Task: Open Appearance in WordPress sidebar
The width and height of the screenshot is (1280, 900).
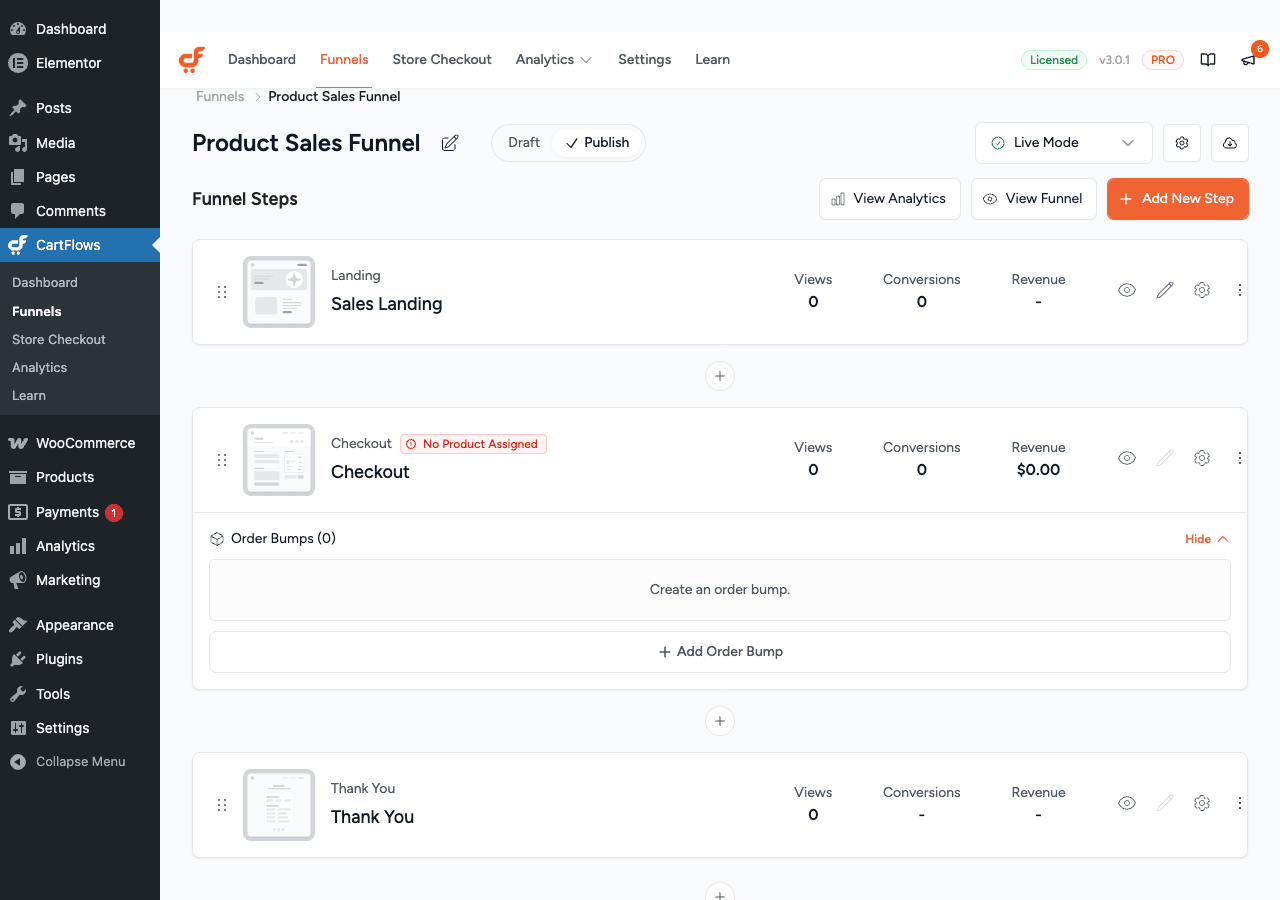Action: click(80, 625)
